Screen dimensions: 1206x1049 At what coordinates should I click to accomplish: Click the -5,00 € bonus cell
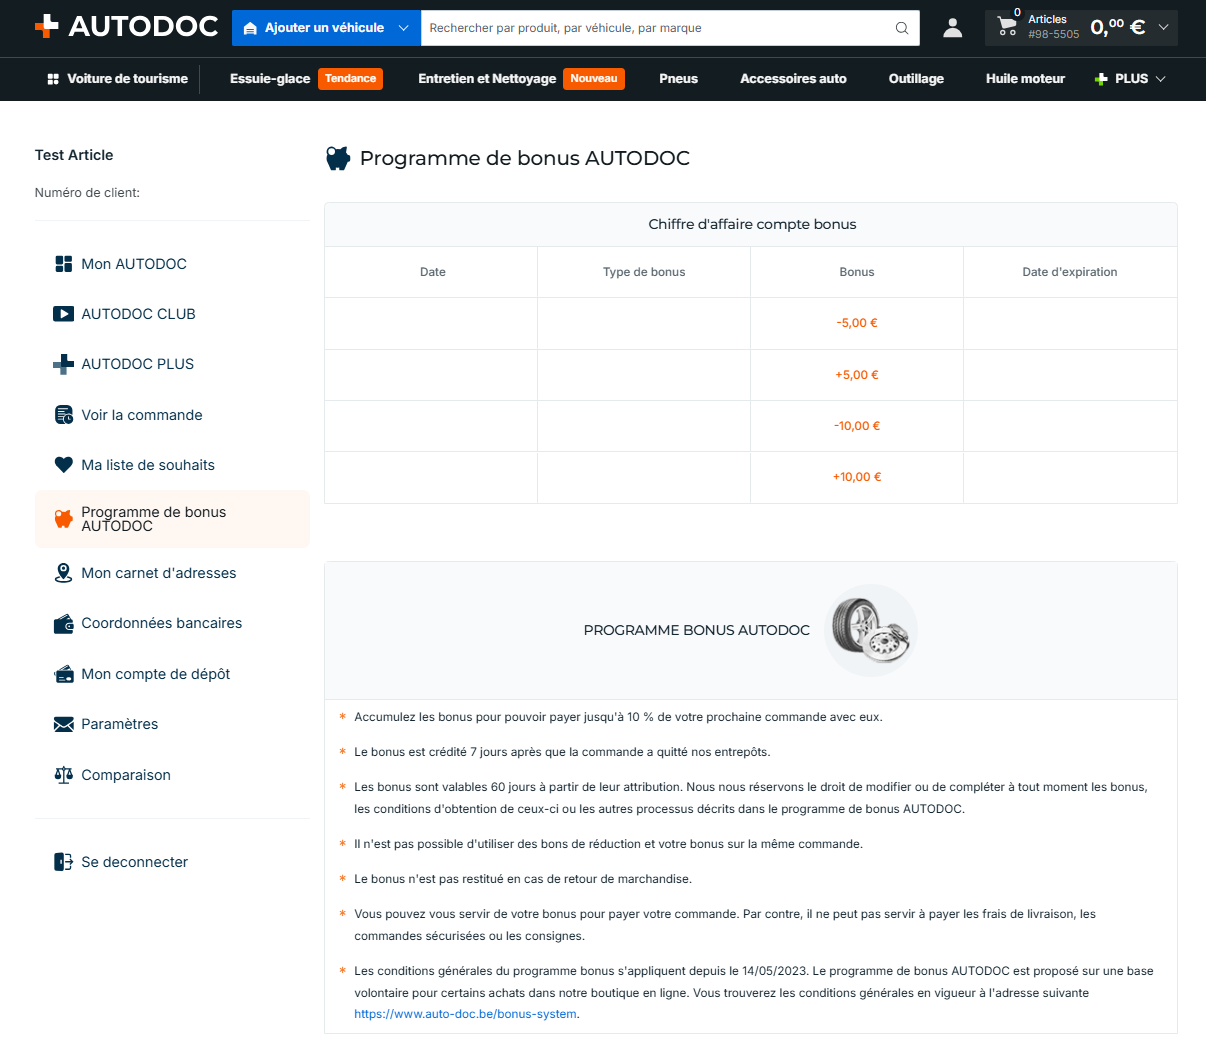(x=857, y=323)
